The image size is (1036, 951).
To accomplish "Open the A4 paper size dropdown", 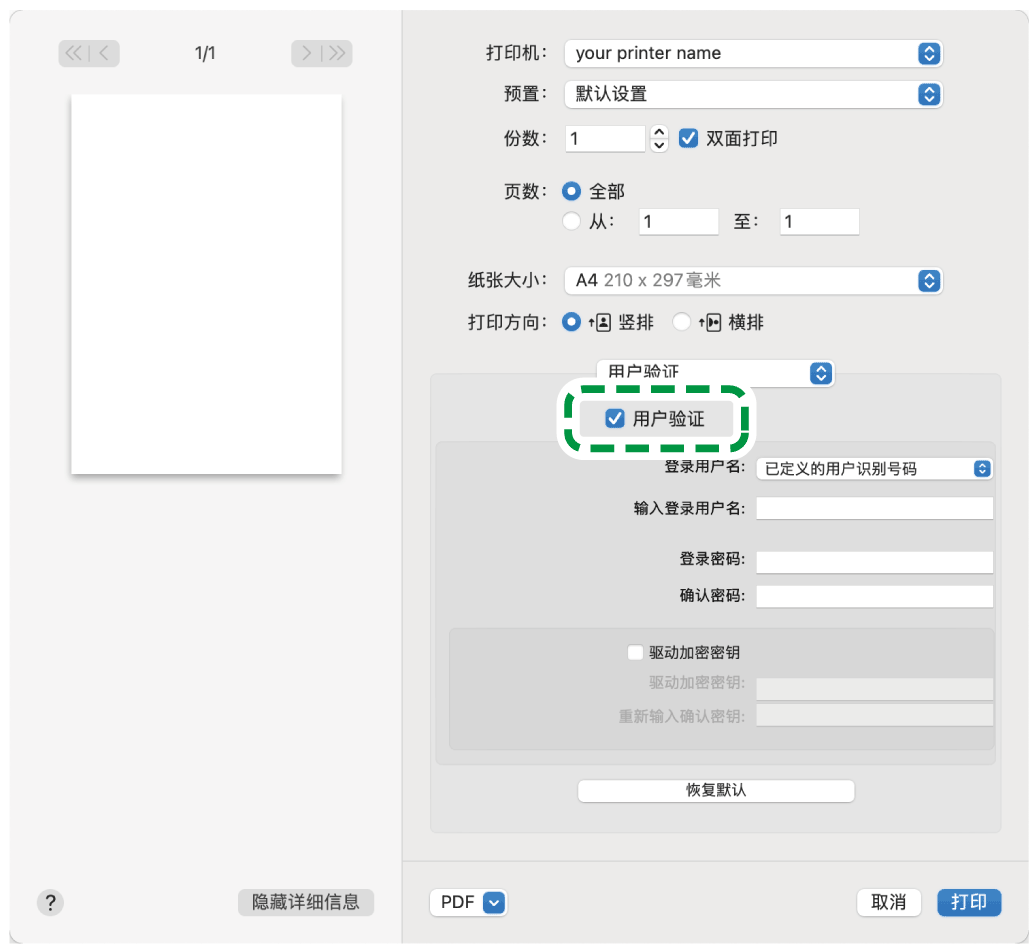I will tap(752, 281).
